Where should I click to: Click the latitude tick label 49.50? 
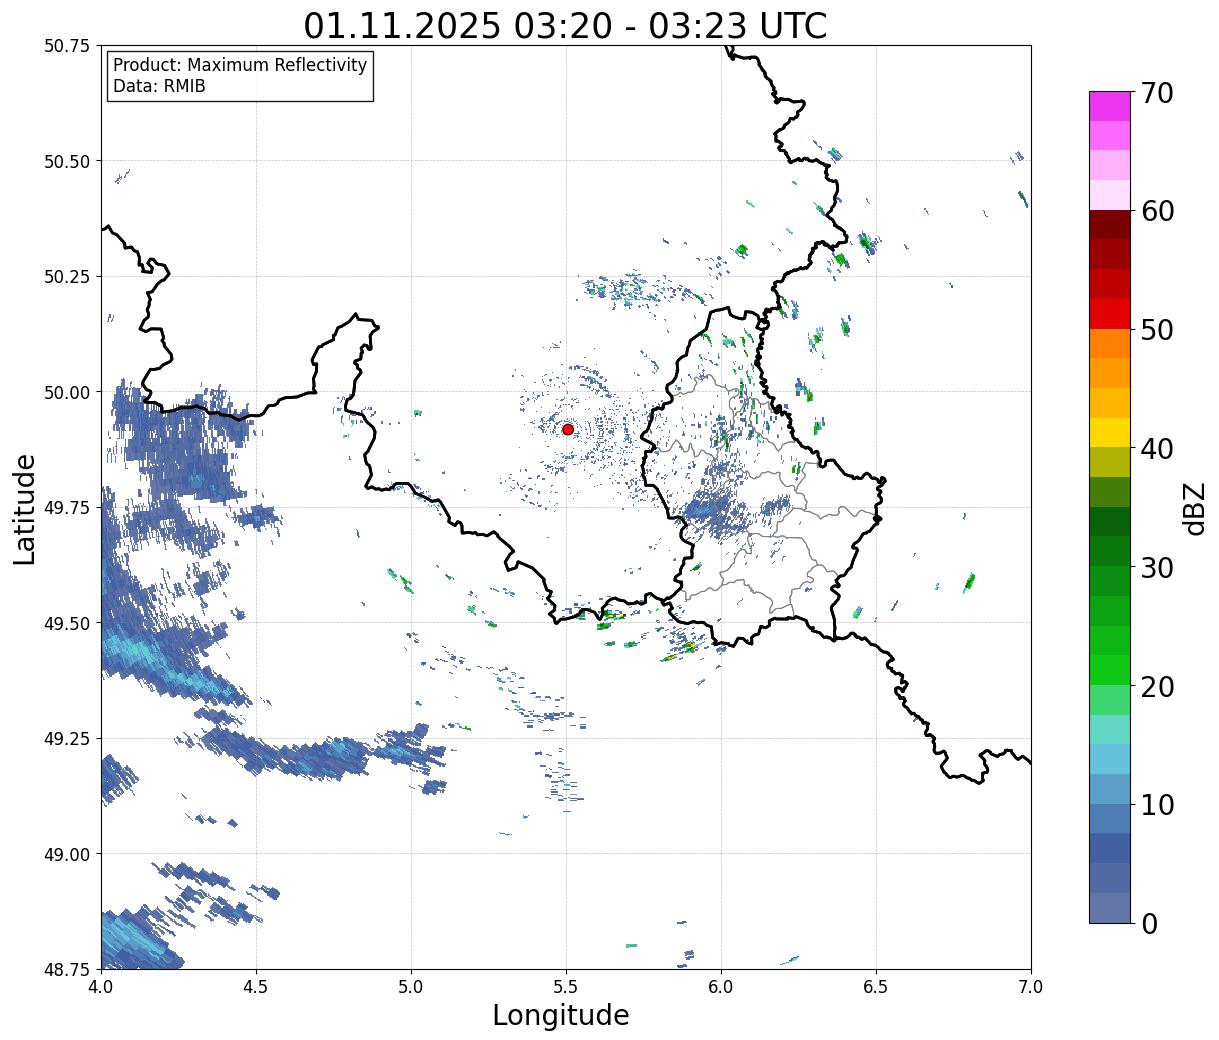pos(67,623)
